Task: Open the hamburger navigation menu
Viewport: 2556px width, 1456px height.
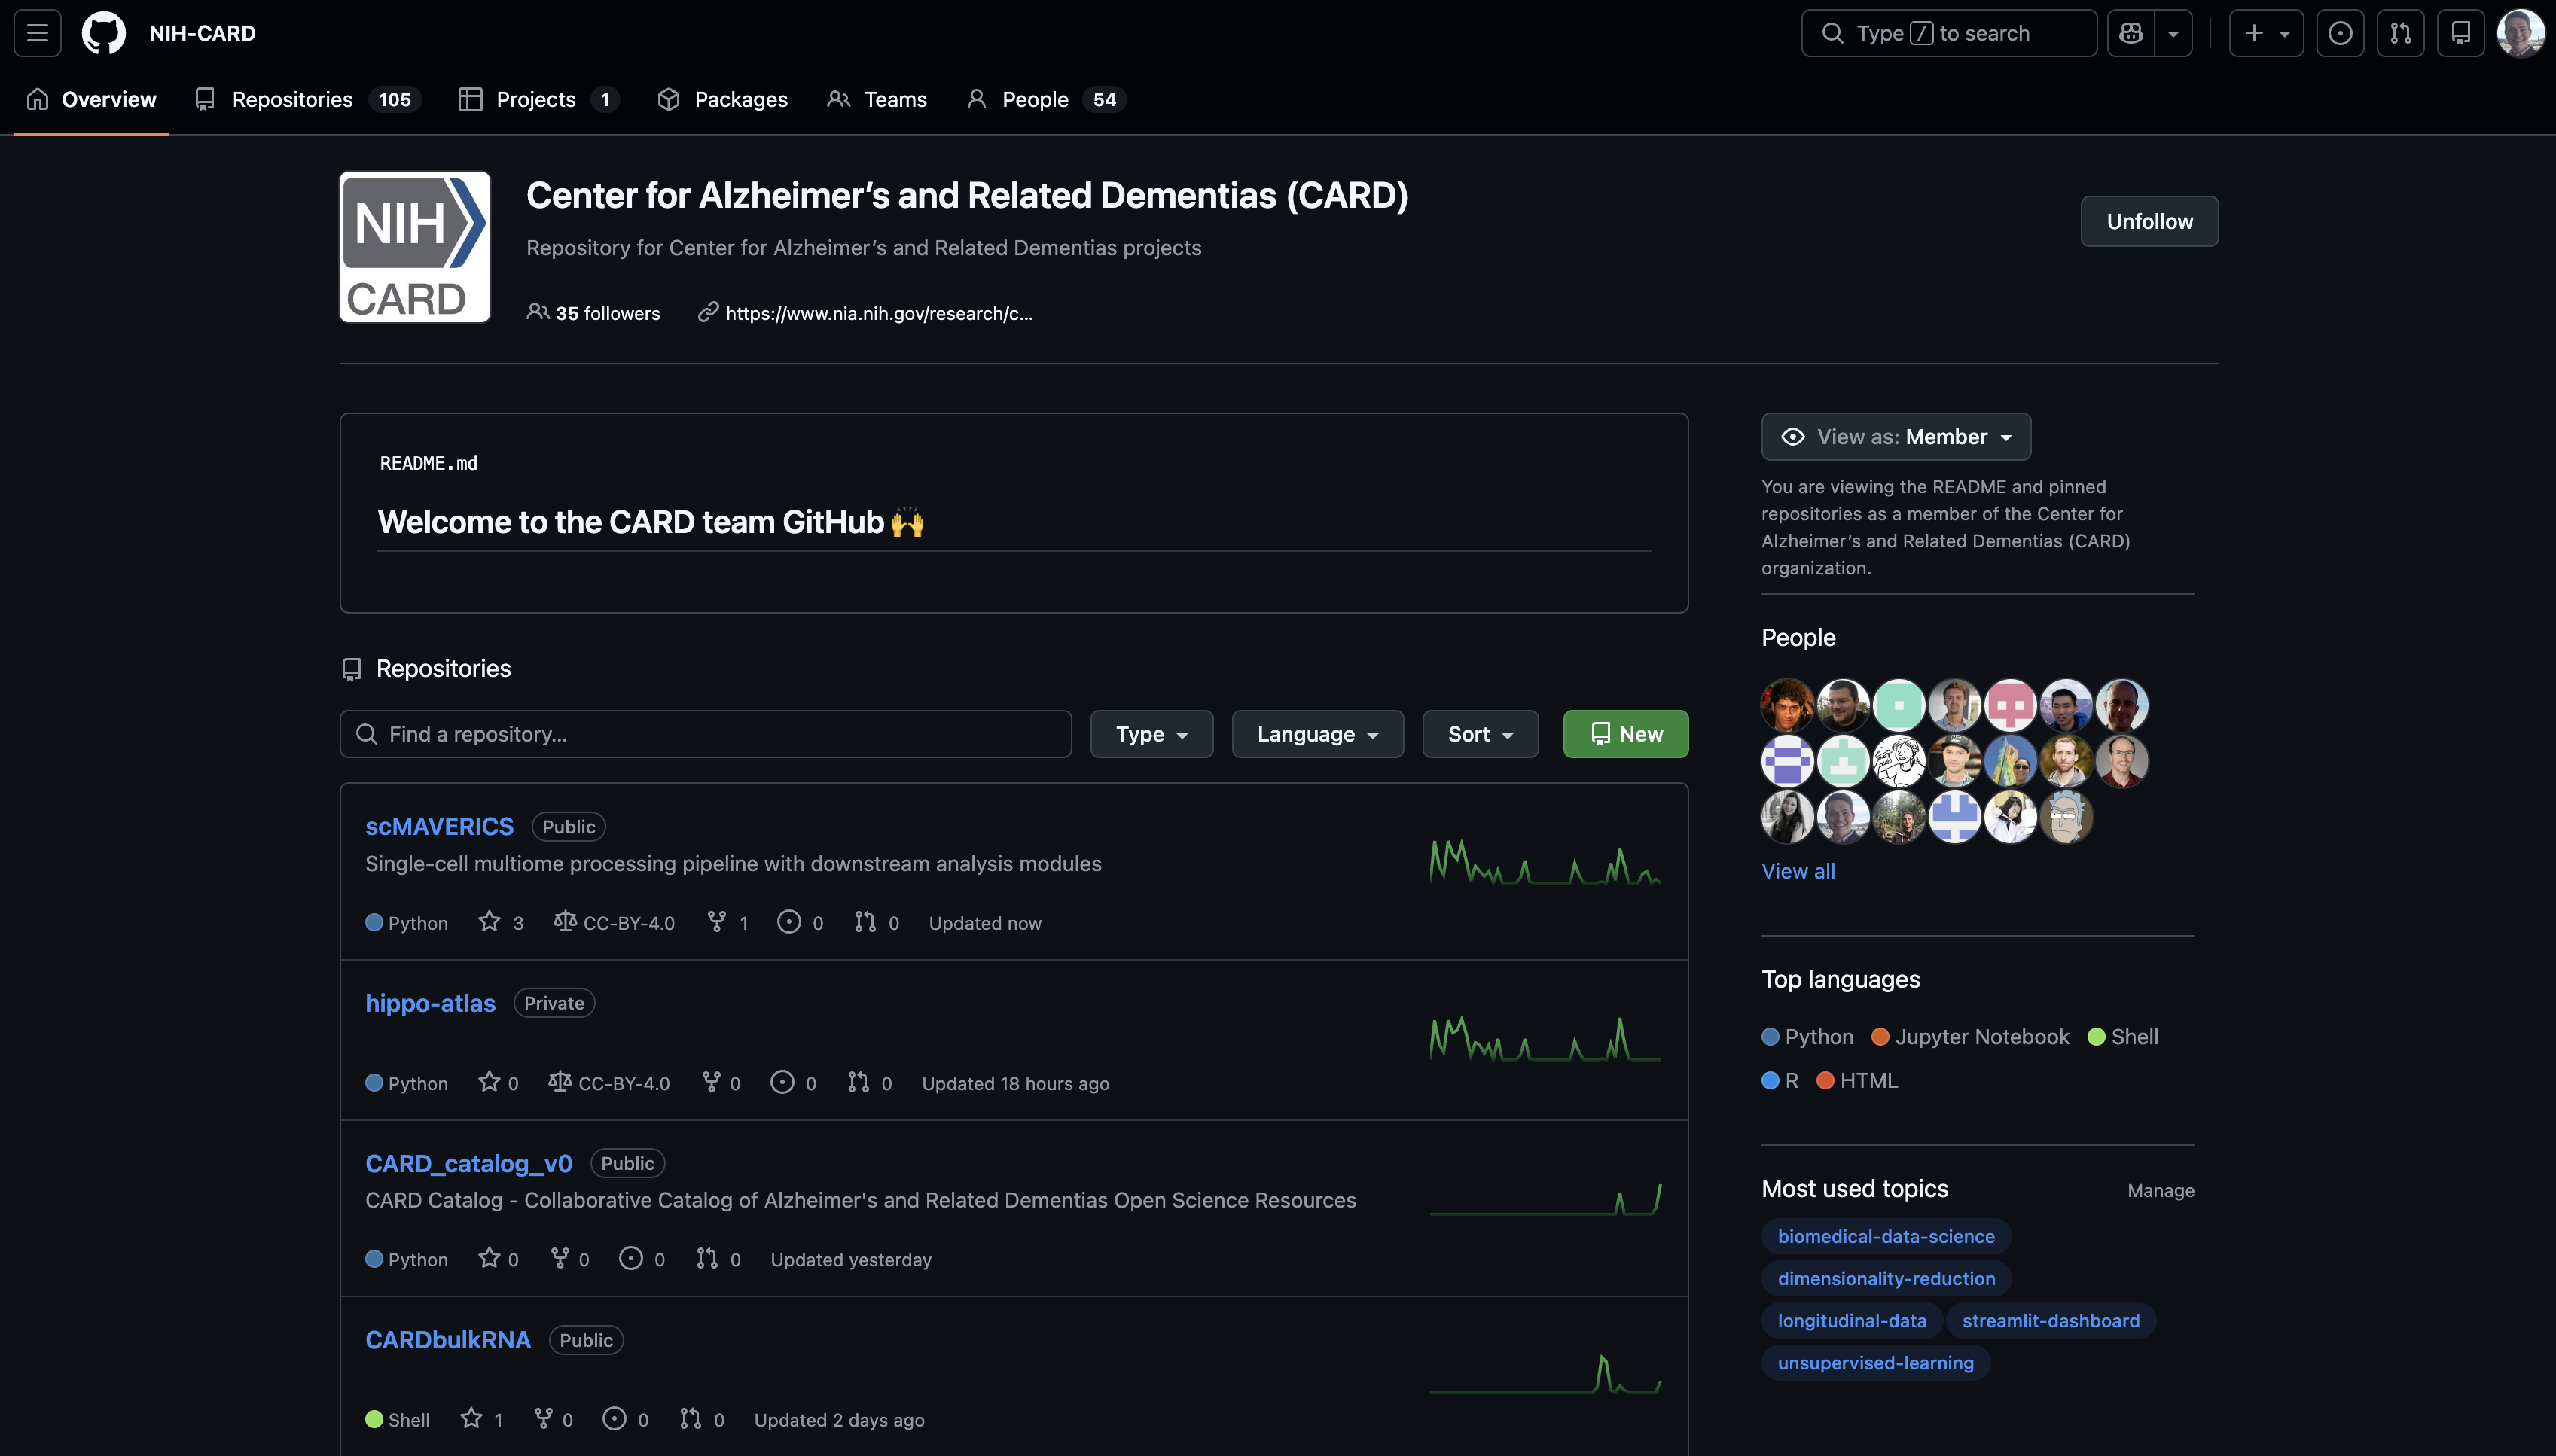Action: [37, 33]
